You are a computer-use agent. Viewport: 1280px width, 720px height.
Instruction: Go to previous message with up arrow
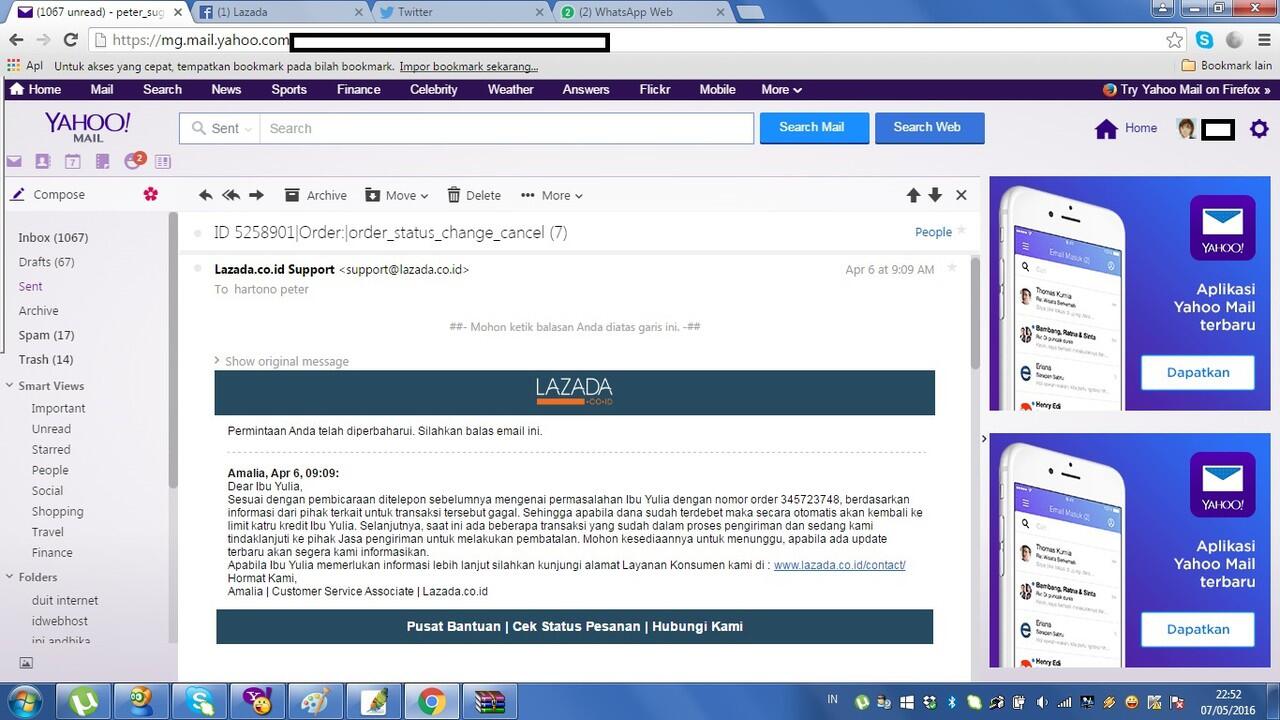coord(913,195)
